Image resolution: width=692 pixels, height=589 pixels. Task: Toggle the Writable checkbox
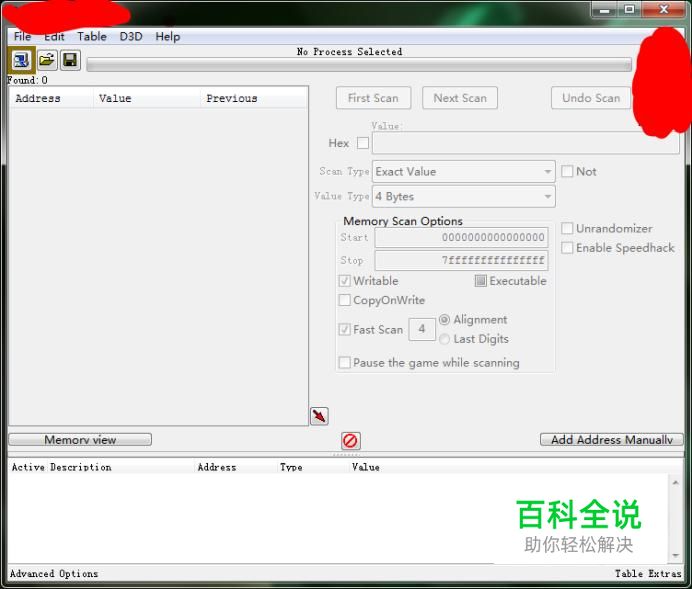pos(345,281)
